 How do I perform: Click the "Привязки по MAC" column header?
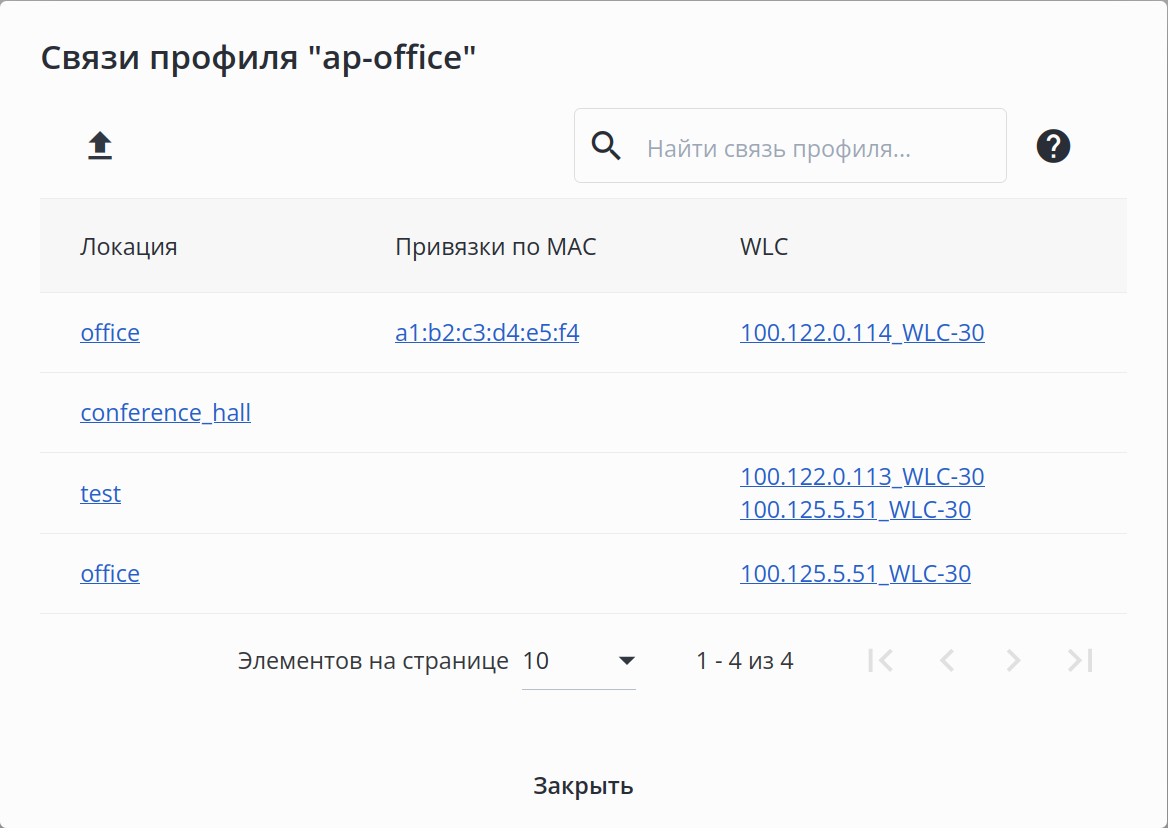(x=496, y=247)
